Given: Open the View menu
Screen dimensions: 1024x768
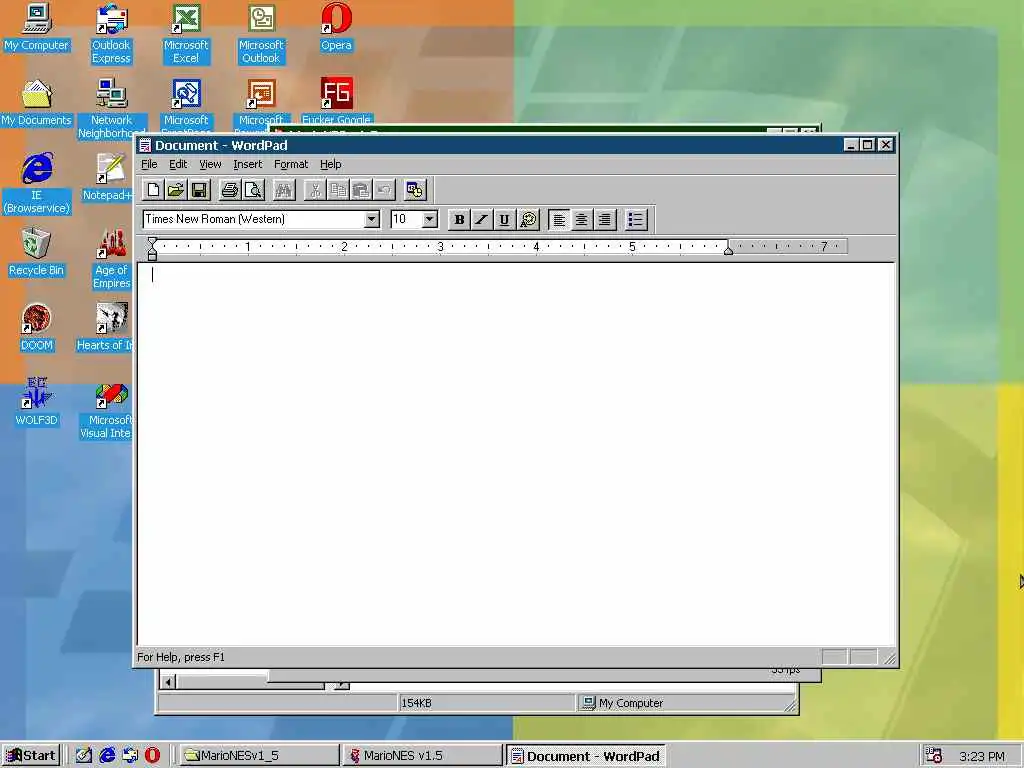Looking at the screenshot, I should (x=210, y=165).
